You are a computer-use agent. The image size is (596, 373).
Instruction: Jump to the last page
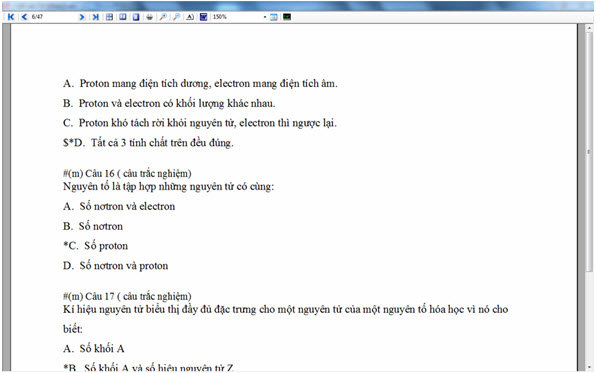pos(95,17)
